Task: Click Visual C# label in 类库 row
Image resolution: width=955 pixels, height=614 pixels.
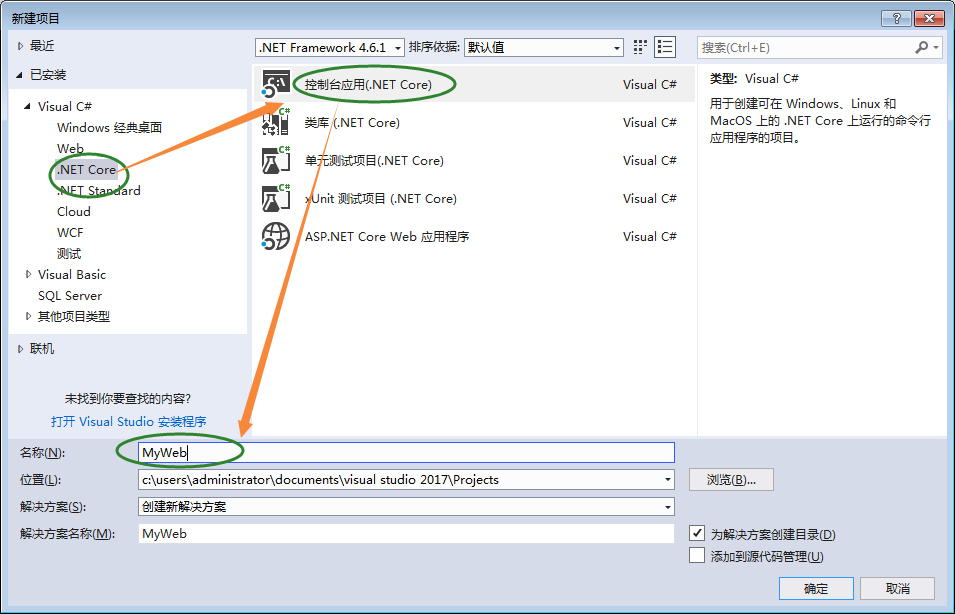Action: pyautogui.click(x=649, y=122)
